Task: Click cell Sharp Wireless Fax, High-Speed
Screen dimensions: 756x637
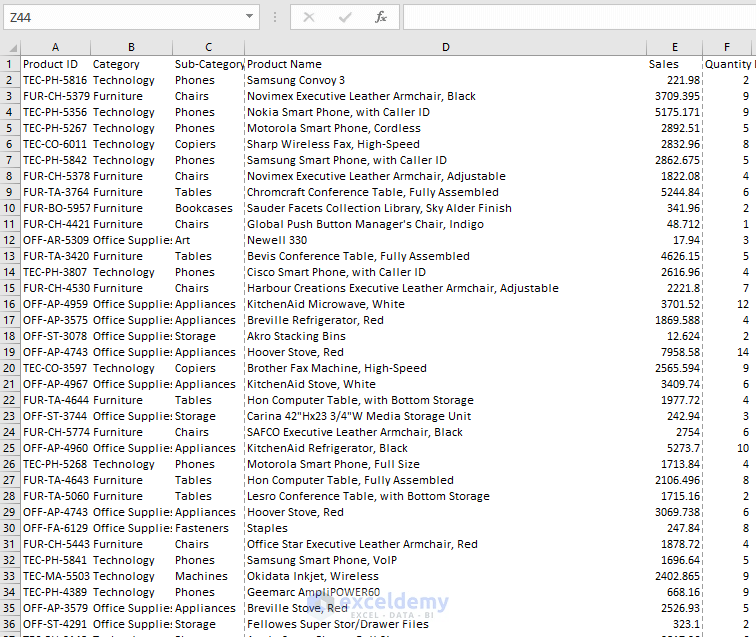Action: (446, 144)
